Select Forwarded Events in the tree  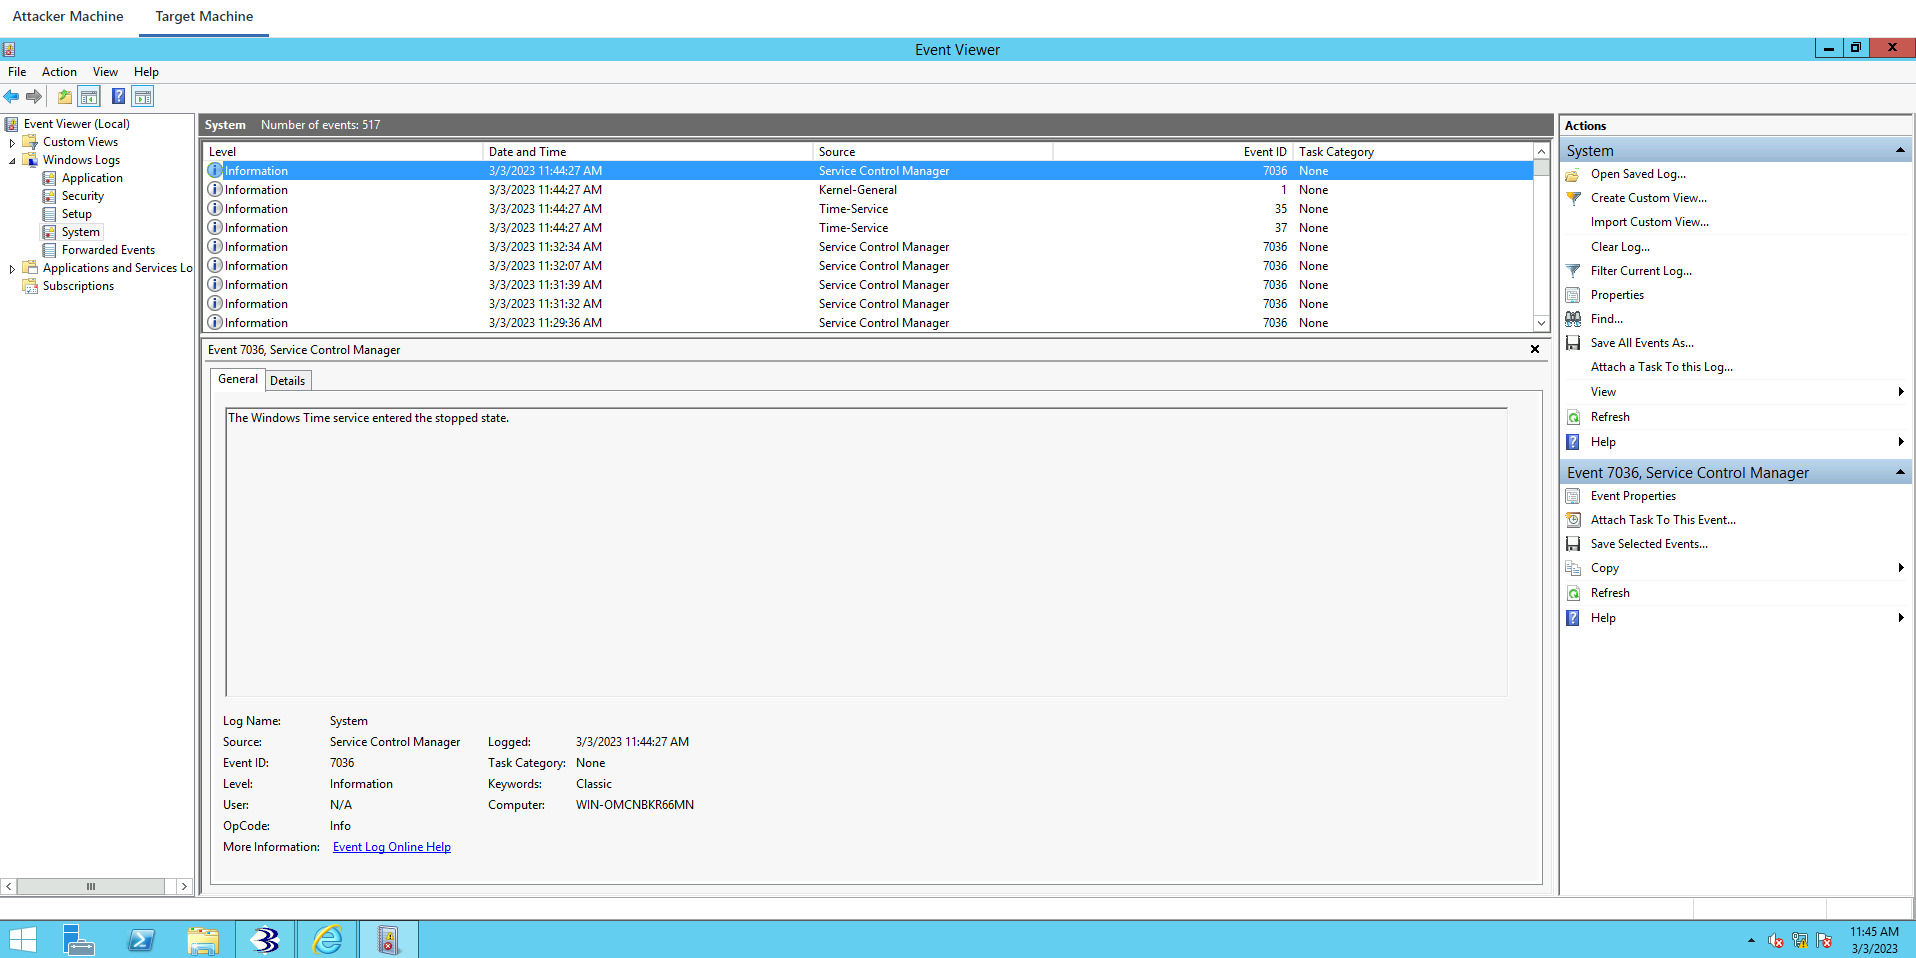(108, 250)
